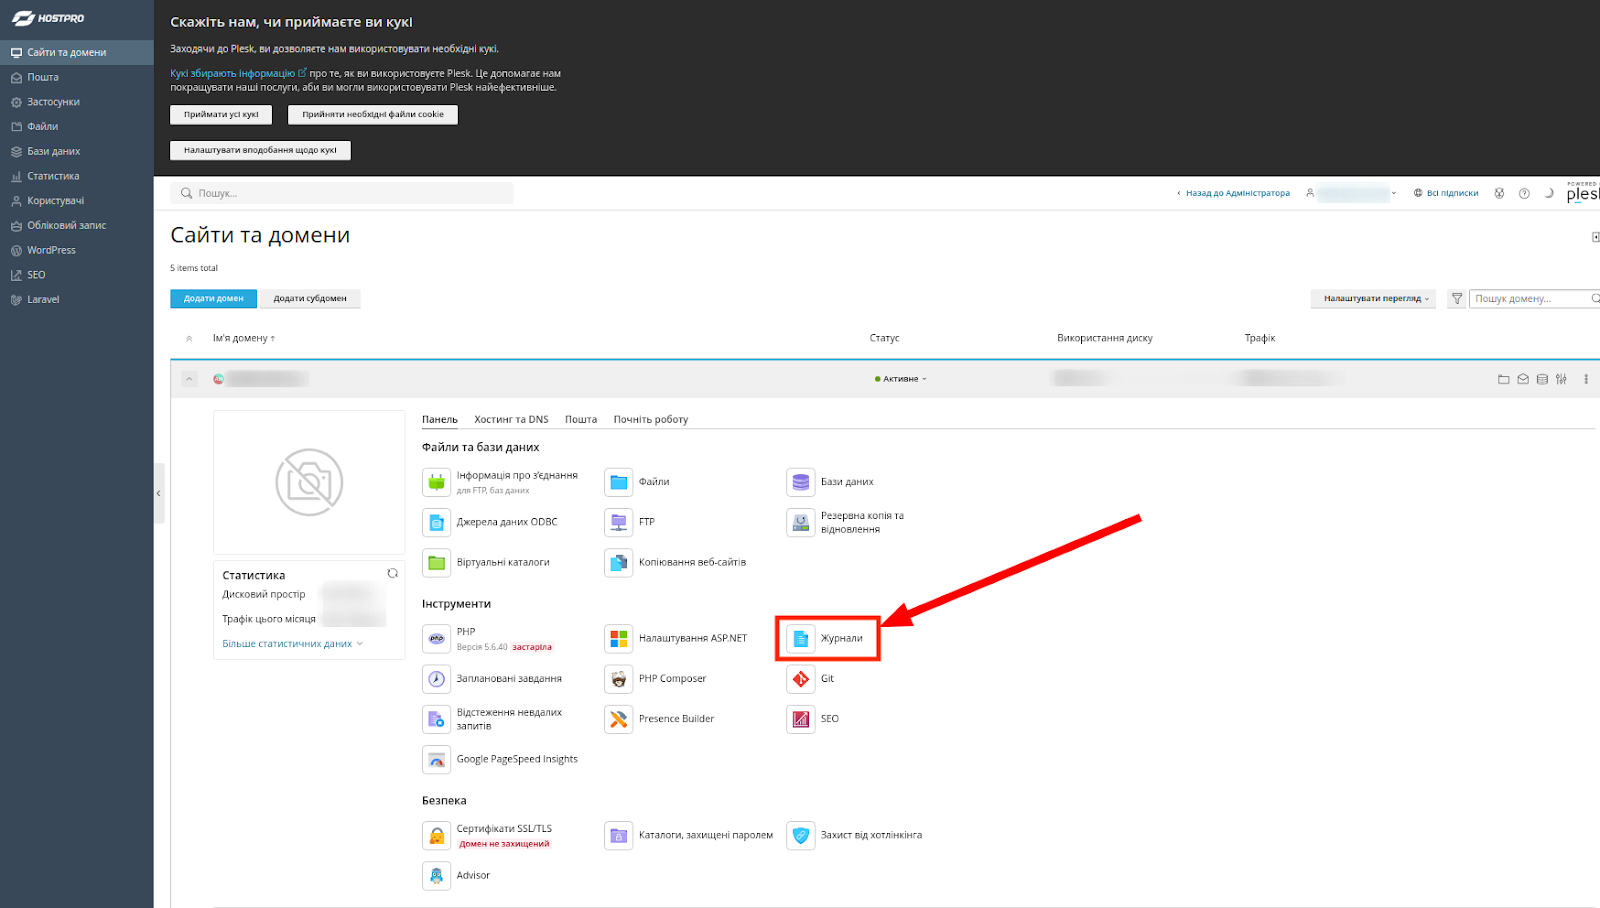
Task: Open Статистика in the sidebar
Action: pos(77,176)
